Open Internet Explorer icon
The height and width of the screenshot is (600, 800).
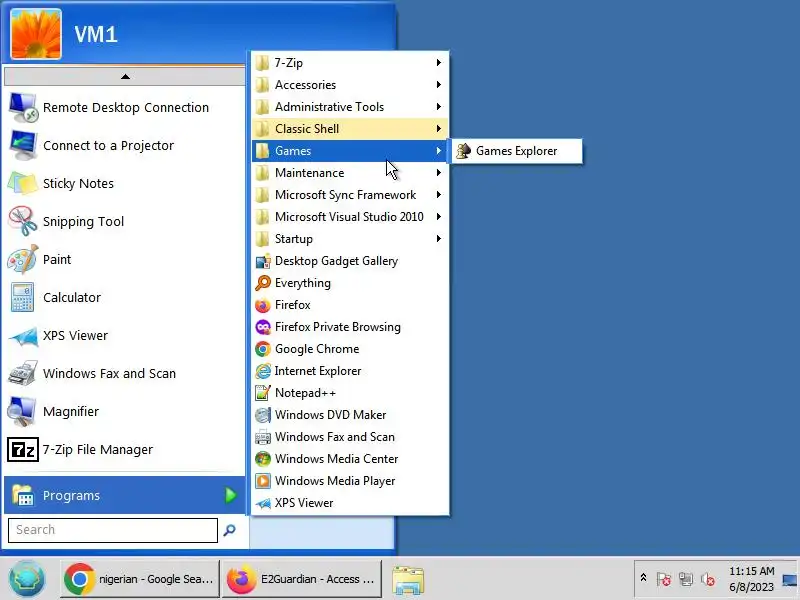point(263,371)
